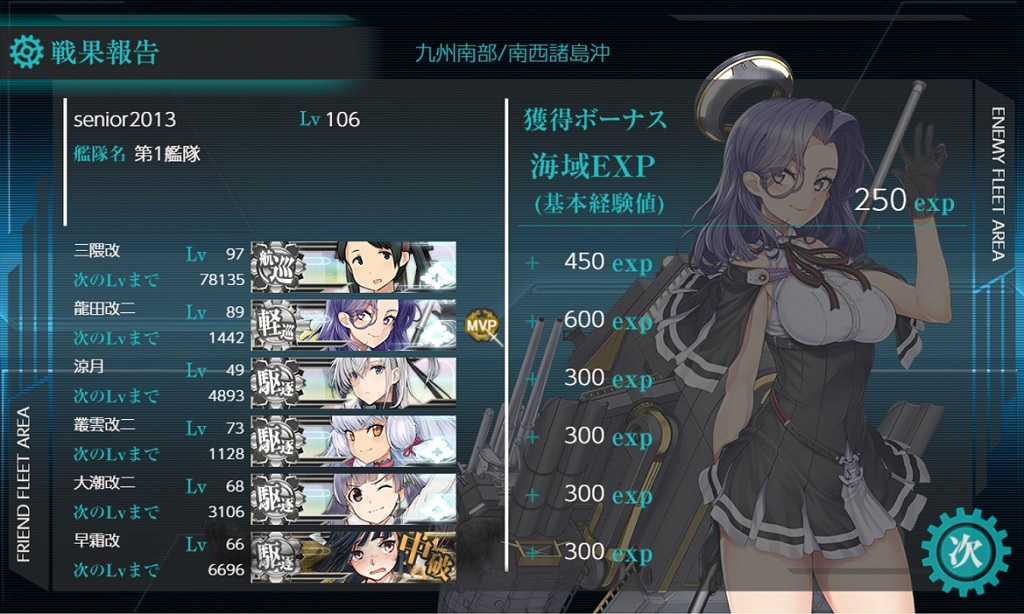Click the 航巡 class badge on 三隈改
1024x614 pixels.
tap(278, 267)
